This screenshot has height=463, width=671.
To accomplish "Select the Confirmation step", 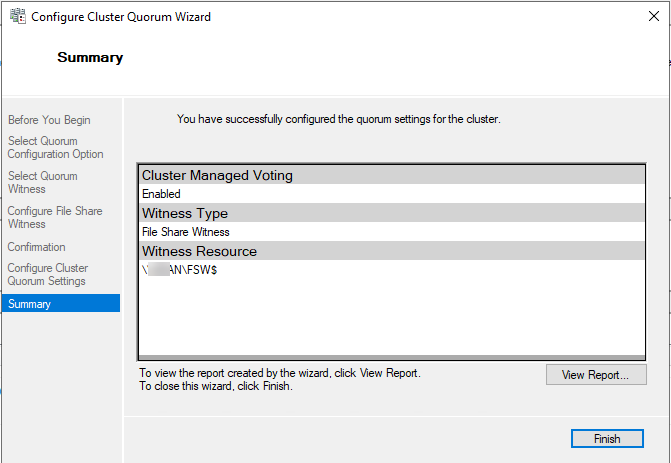I will pyautogui.click(x=37, y=247).
